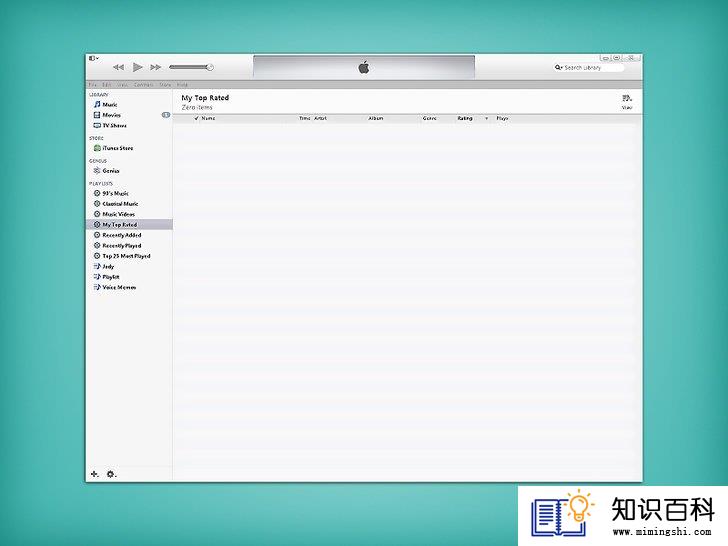
Task: Sort by the Plays column header
Action: 502,118
